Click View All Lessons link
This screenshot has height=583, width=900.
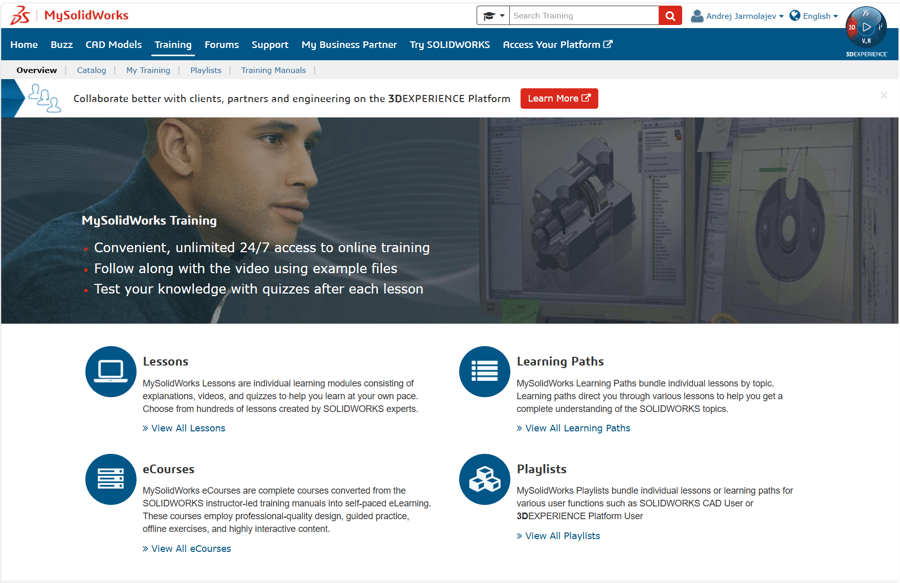[x=184, y=428]
